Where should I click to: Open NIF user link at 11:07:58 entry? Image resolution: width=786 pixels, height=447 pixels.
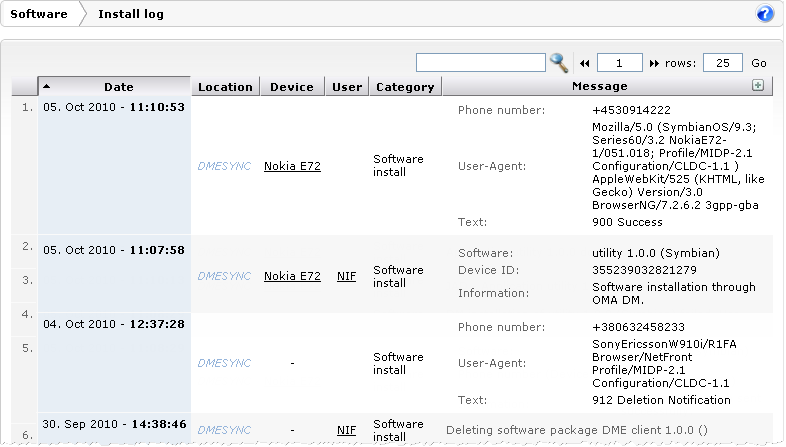[346, 276]
